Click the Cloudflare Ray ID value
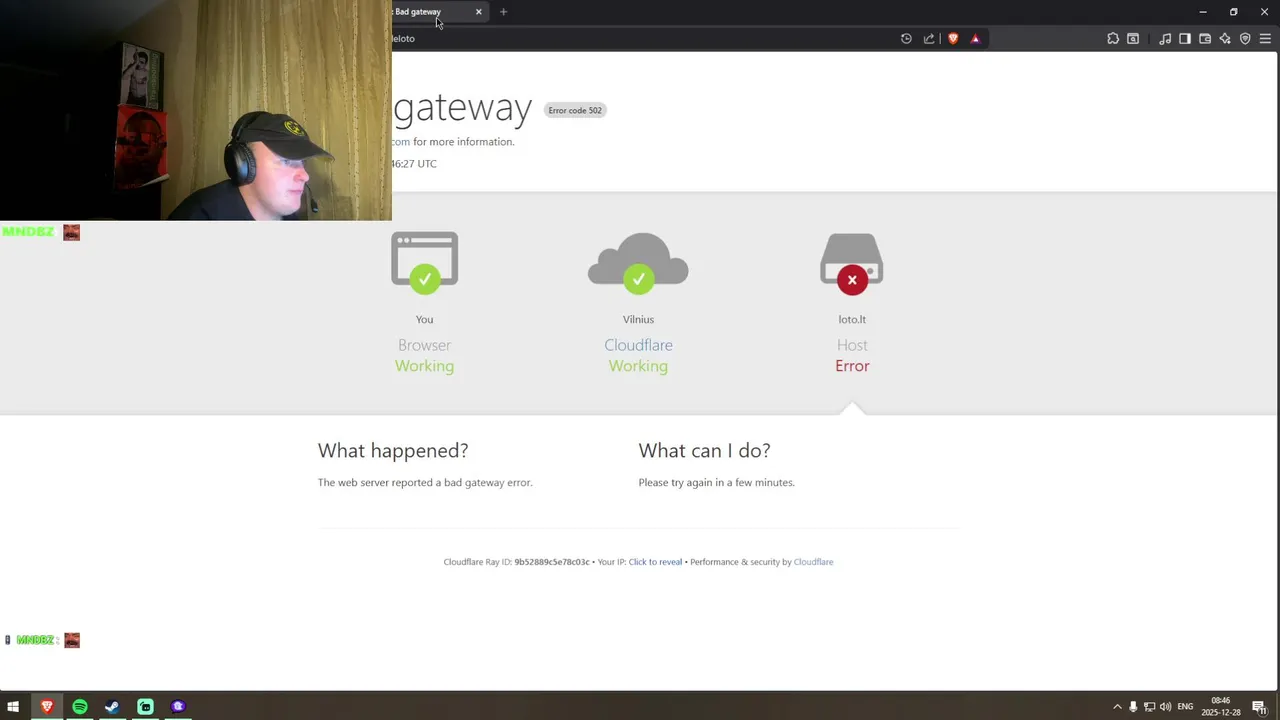 [x=552, y=562]
